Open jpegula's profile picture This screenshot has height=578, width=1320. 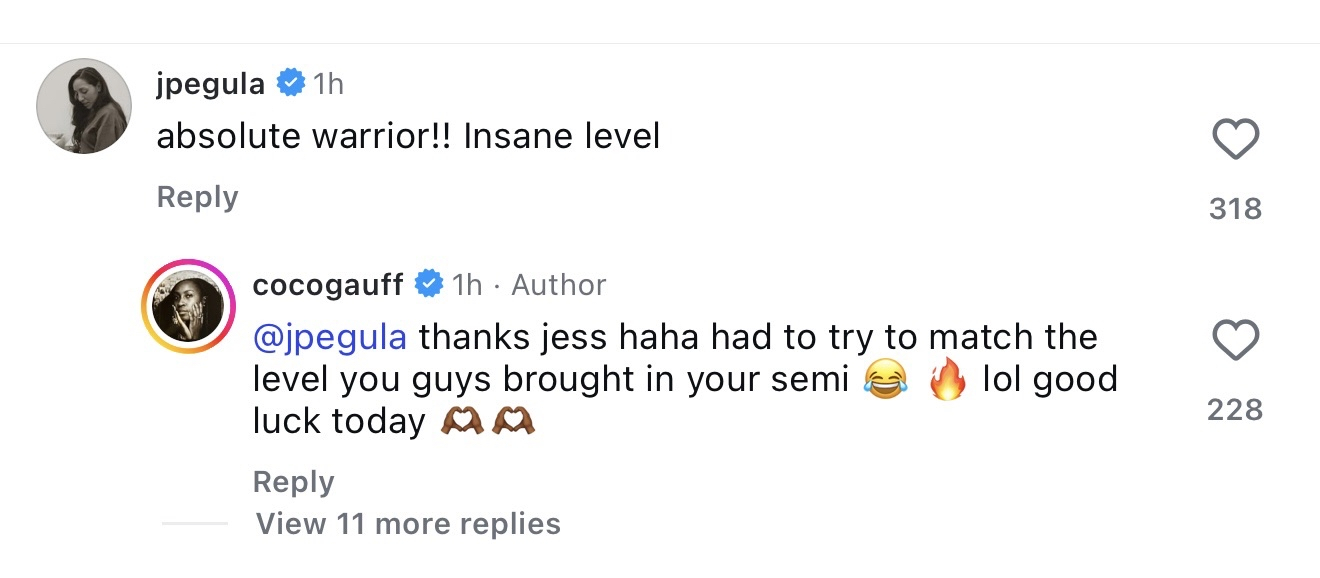click(x=82, y=107)
